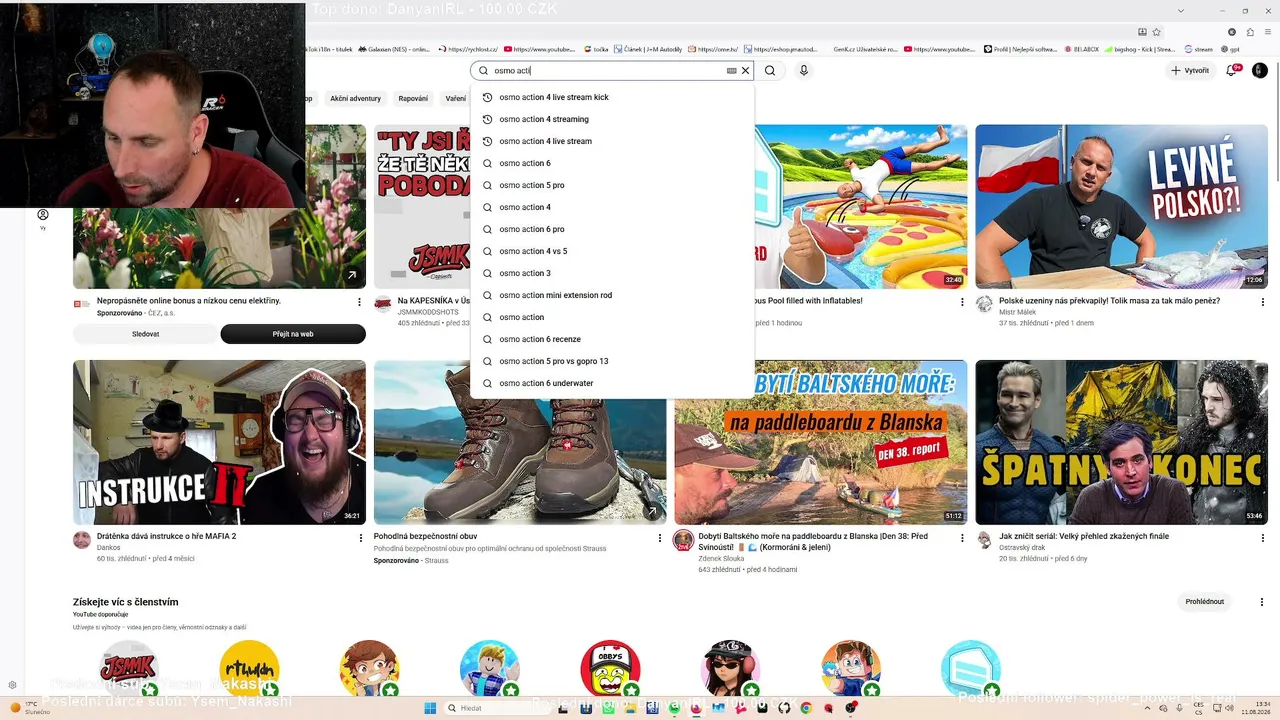Image resolution: width=1280 pixels, height=720 pixels.
Task: Open the paddleboard Blanska video thumbnail
Action: pyautogui.click(x=820, y=442)
